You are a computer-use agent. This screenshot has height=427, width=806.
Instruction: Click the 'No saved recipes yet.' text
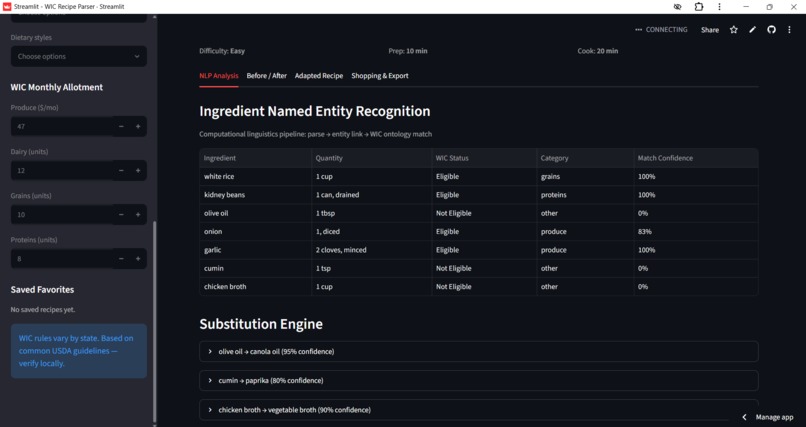click(43, 310)
